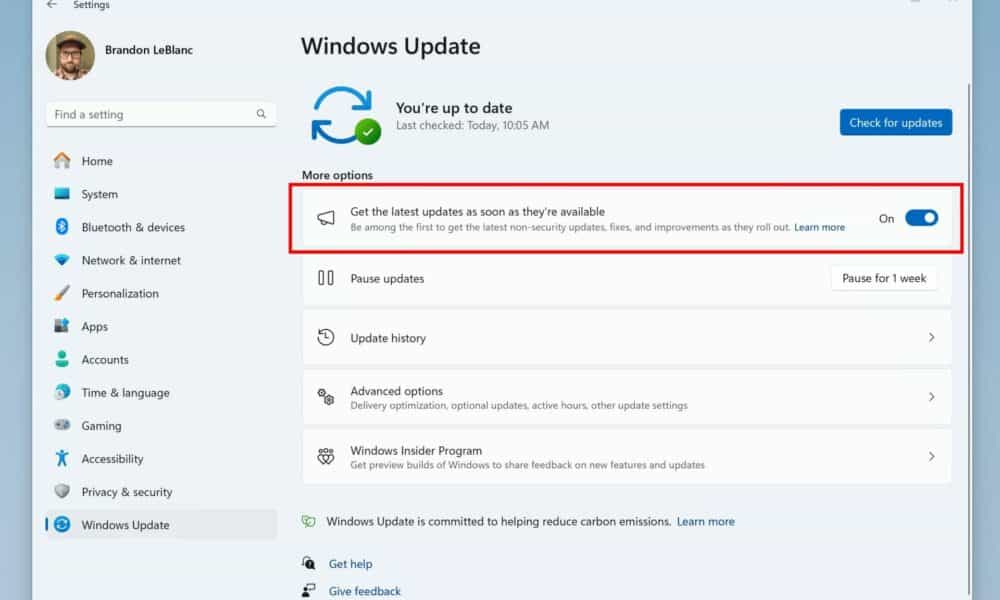The image size is (1000, 600).
Task: Click the Gaming label
Action: point(101,426)
